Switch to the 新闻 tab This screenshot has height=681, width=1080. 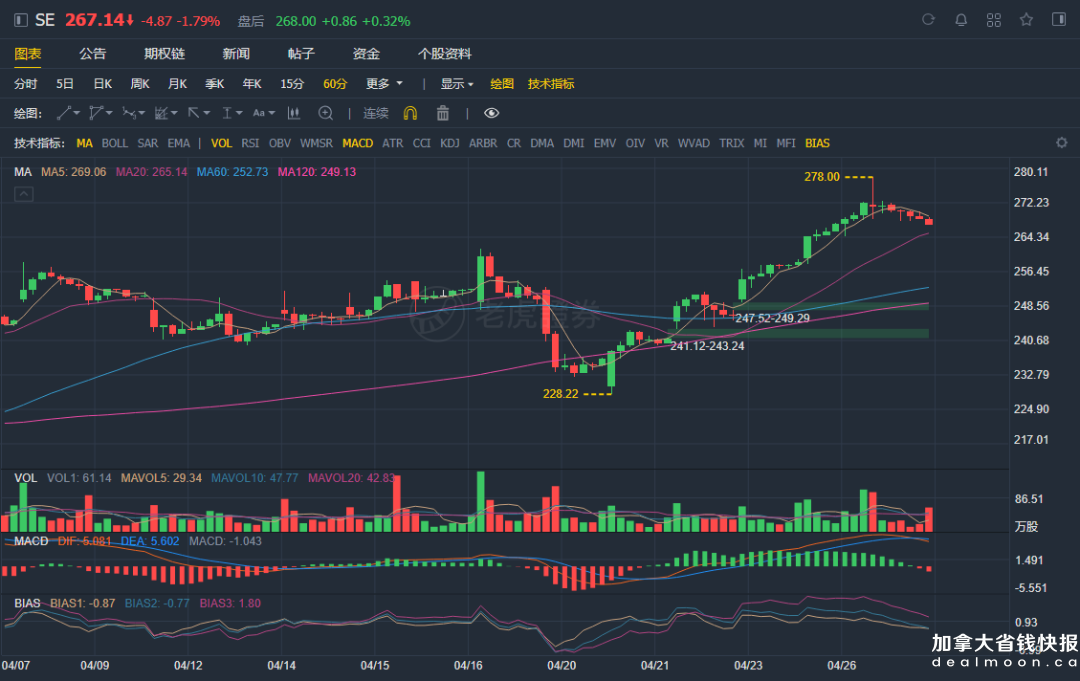[236, 54]
